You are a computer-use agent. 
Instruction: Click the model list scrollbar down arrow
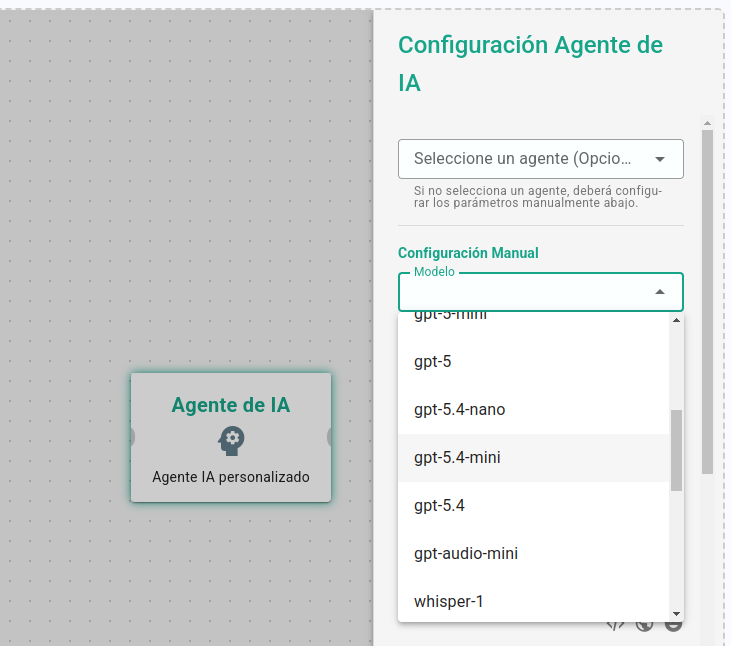pos(676,613)
